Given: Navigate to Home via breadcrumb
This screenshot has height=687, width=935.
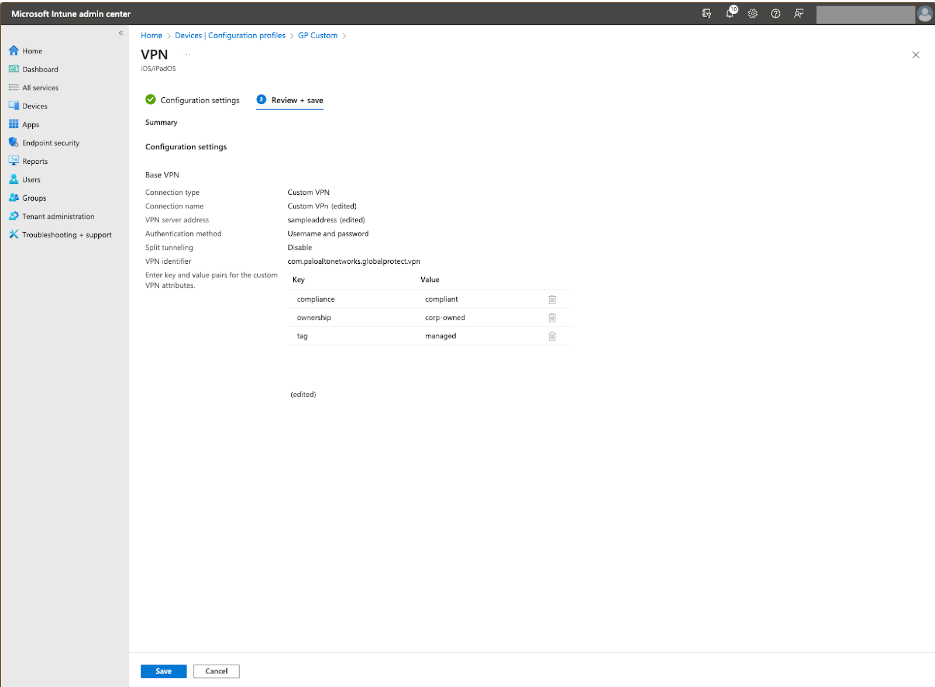Looking at the screenshot, I should 151,35.
